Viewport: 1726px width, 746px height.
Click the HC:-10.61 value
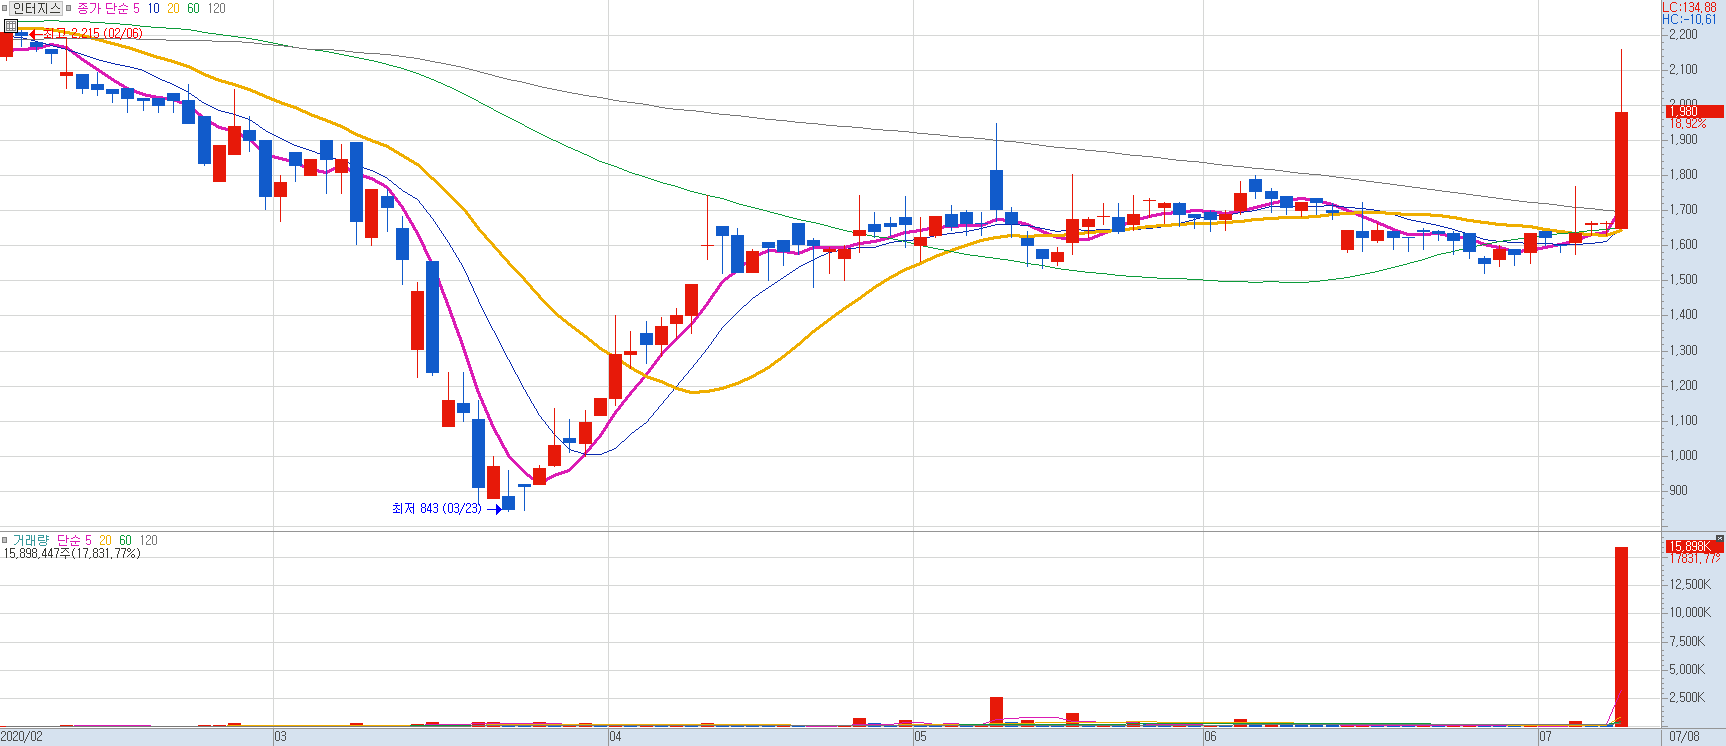pyautogui.click(x=1690, y=19)
